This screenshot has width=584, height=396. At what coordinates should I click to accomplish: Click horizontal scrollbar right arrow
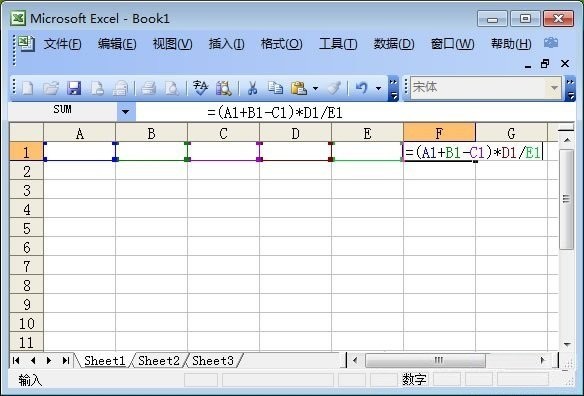point(543,360)
